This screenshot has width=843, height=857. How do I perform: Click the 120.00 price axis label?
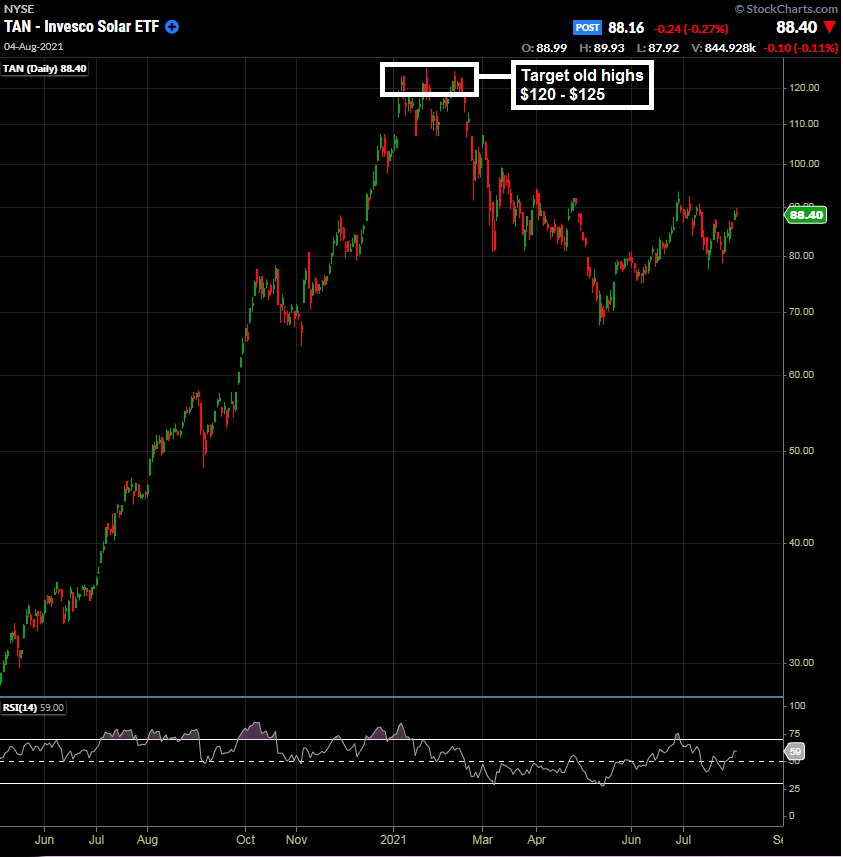[x=804, y=87]
